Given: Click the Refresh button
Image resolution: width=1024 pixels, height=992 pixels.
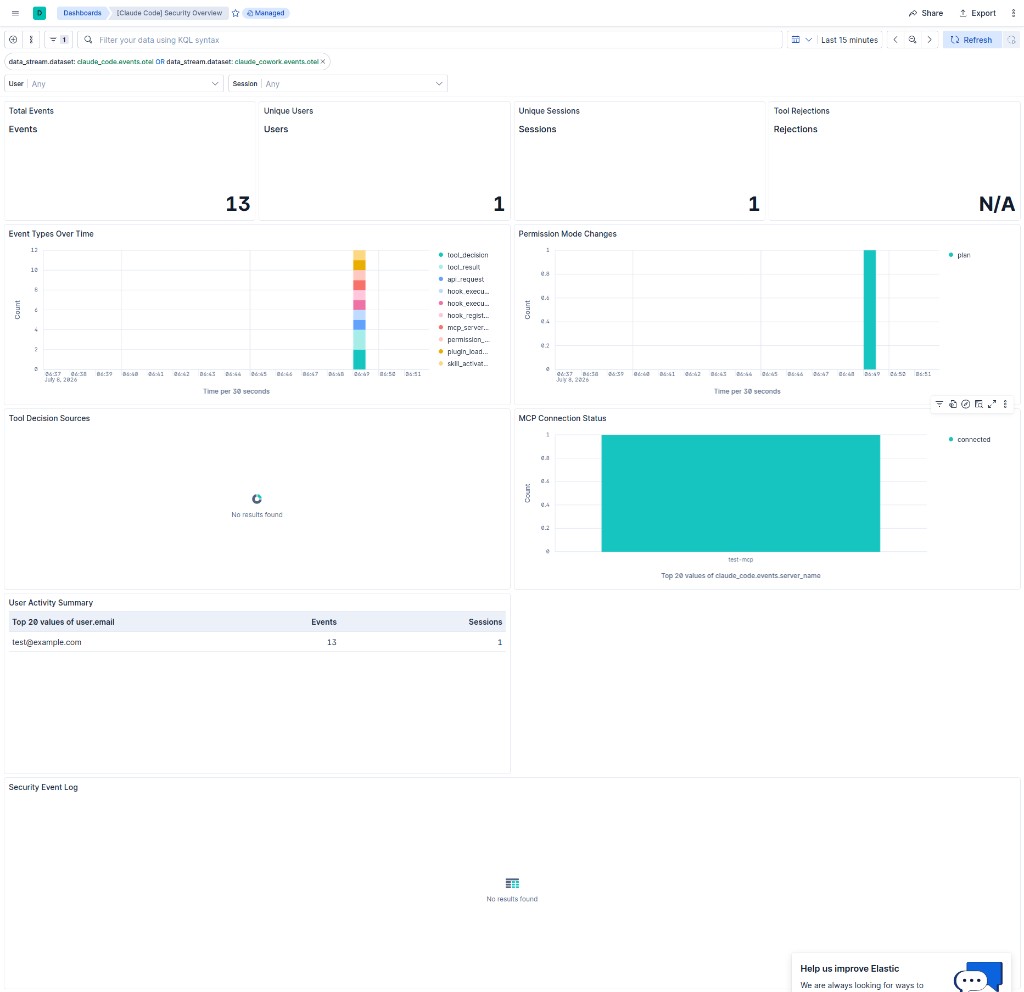Looking at the screenshot, I should [971, 40].
